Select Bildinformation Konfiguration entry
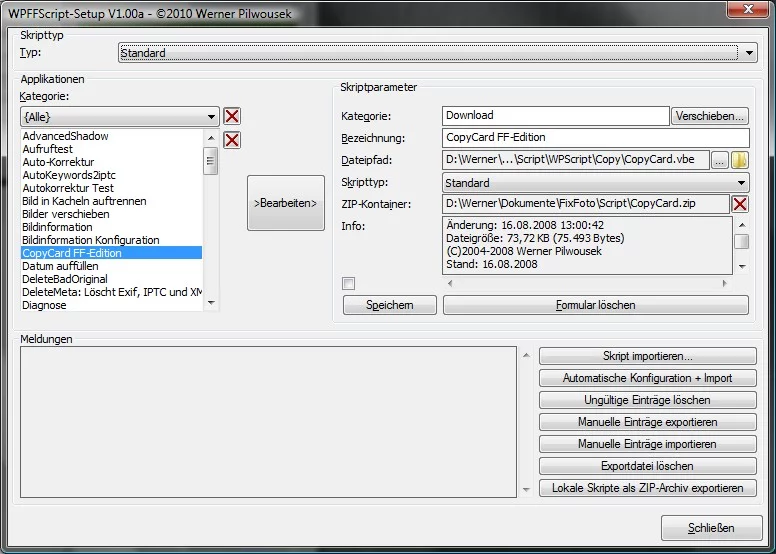Screen dimensions: 776x554 112,240
